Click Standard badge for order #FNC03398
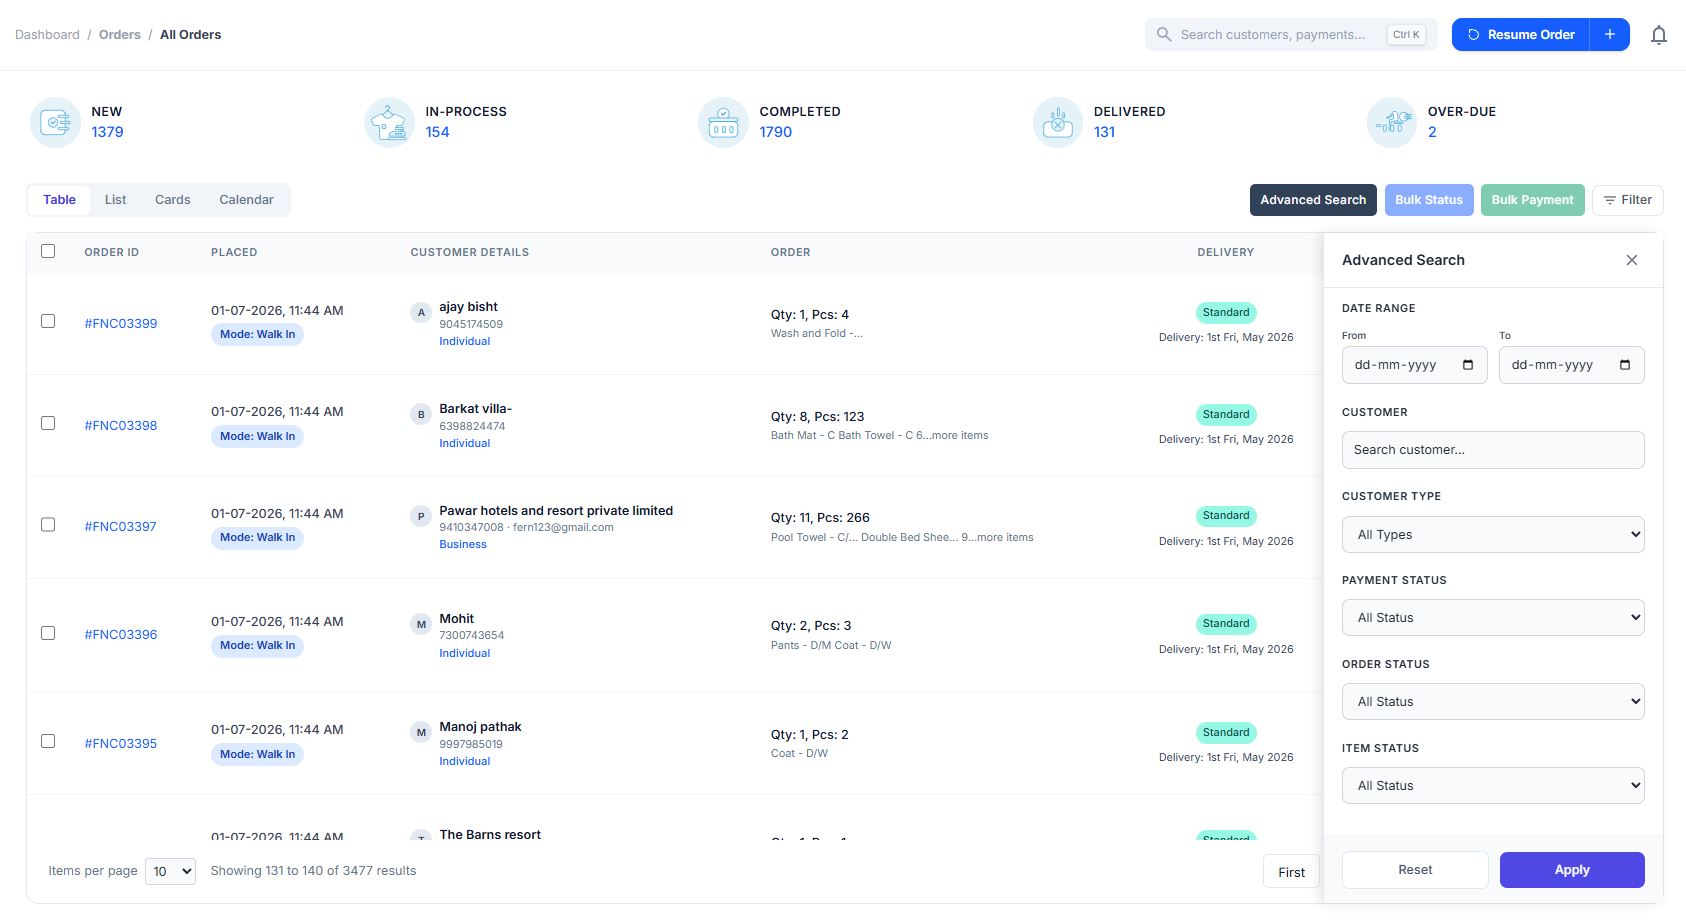The height and width of the screenshot is (923, 1686). coord(1226,415)
